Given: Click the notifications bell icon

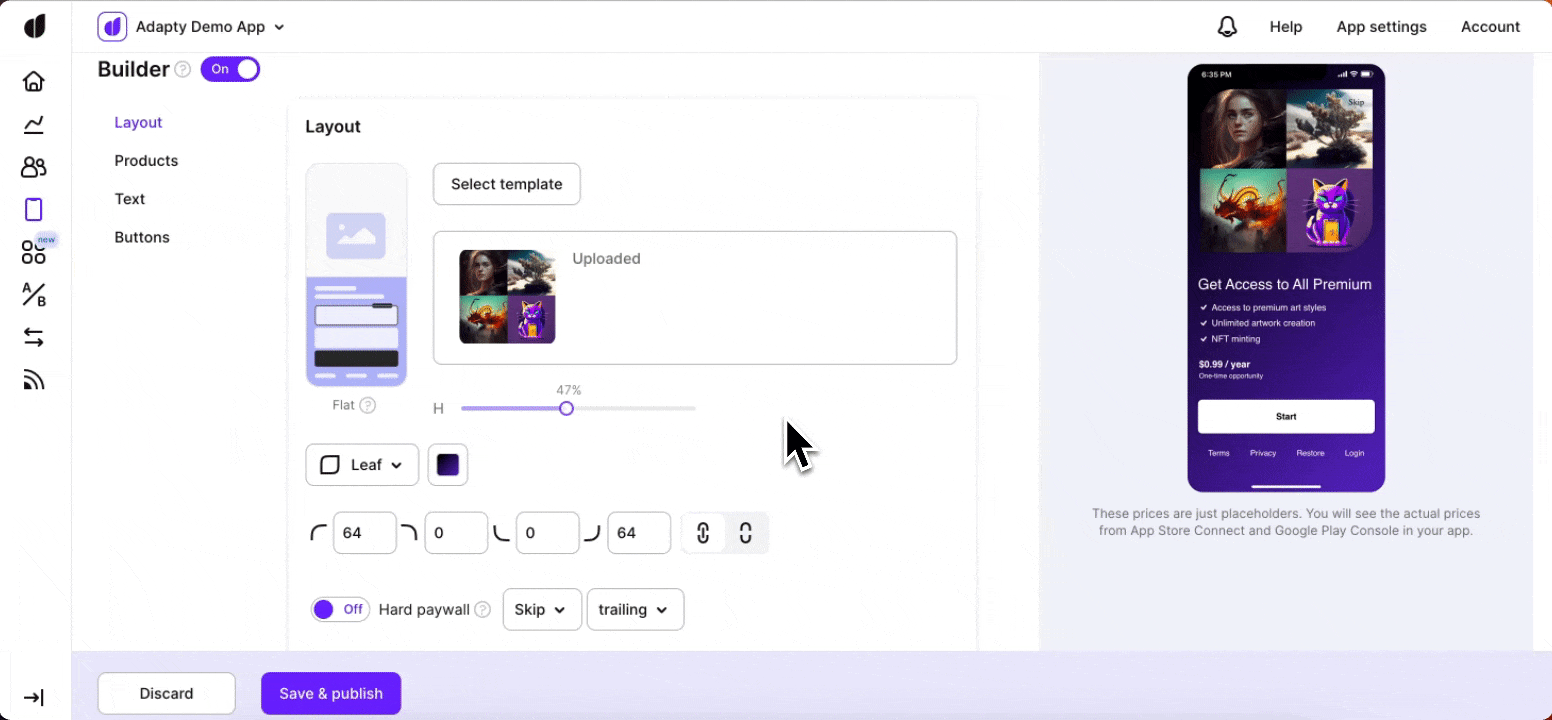Looking at the screenshot, I should pos(1227,27).
